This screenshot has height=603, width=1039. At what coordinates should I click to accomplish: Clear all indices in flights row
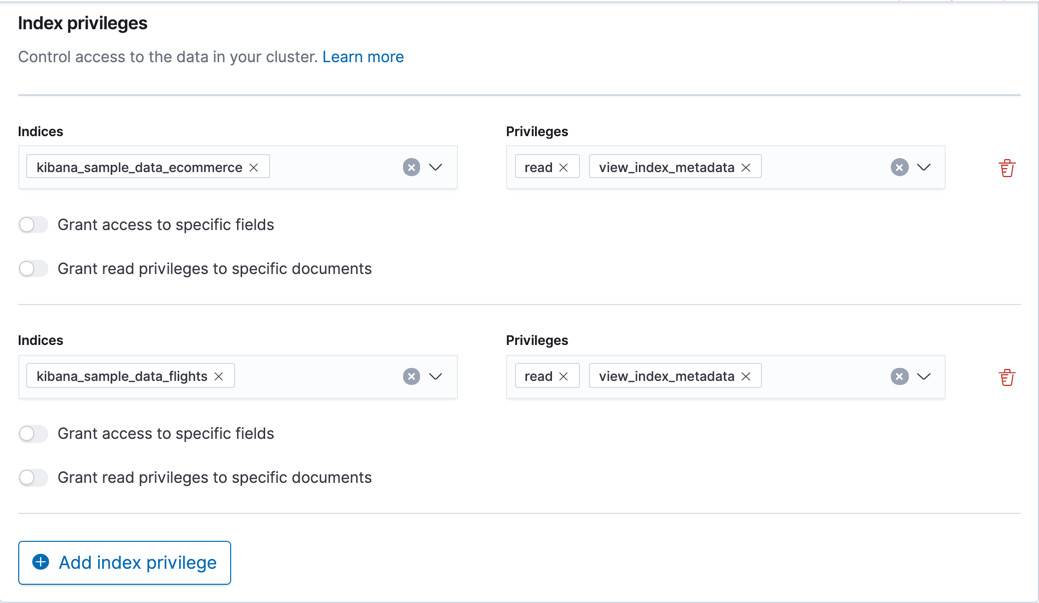[x=411, y=376]
